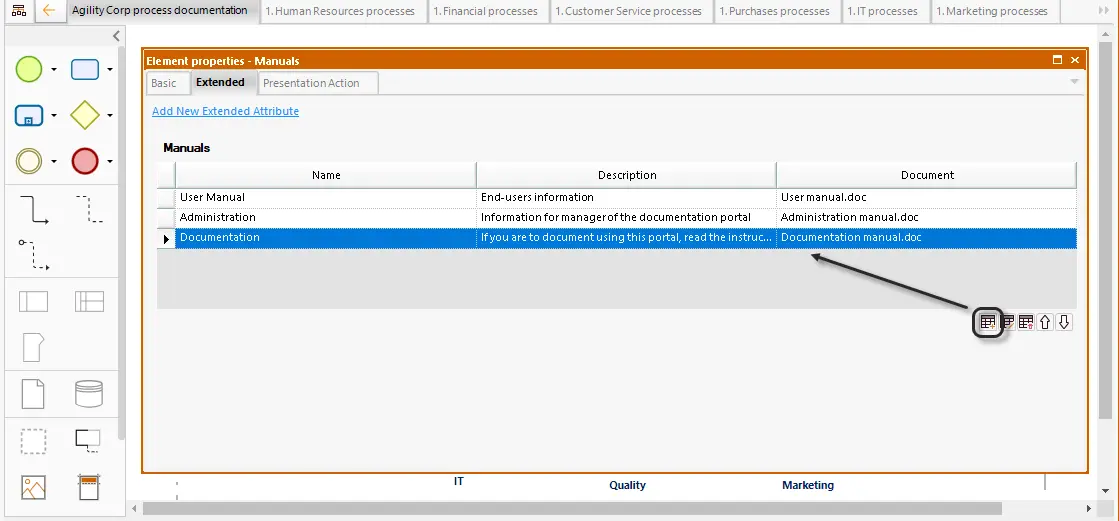Click the diagram hierarchy icon beside tabs
The image size is (1119, 521).
(19, 11)
